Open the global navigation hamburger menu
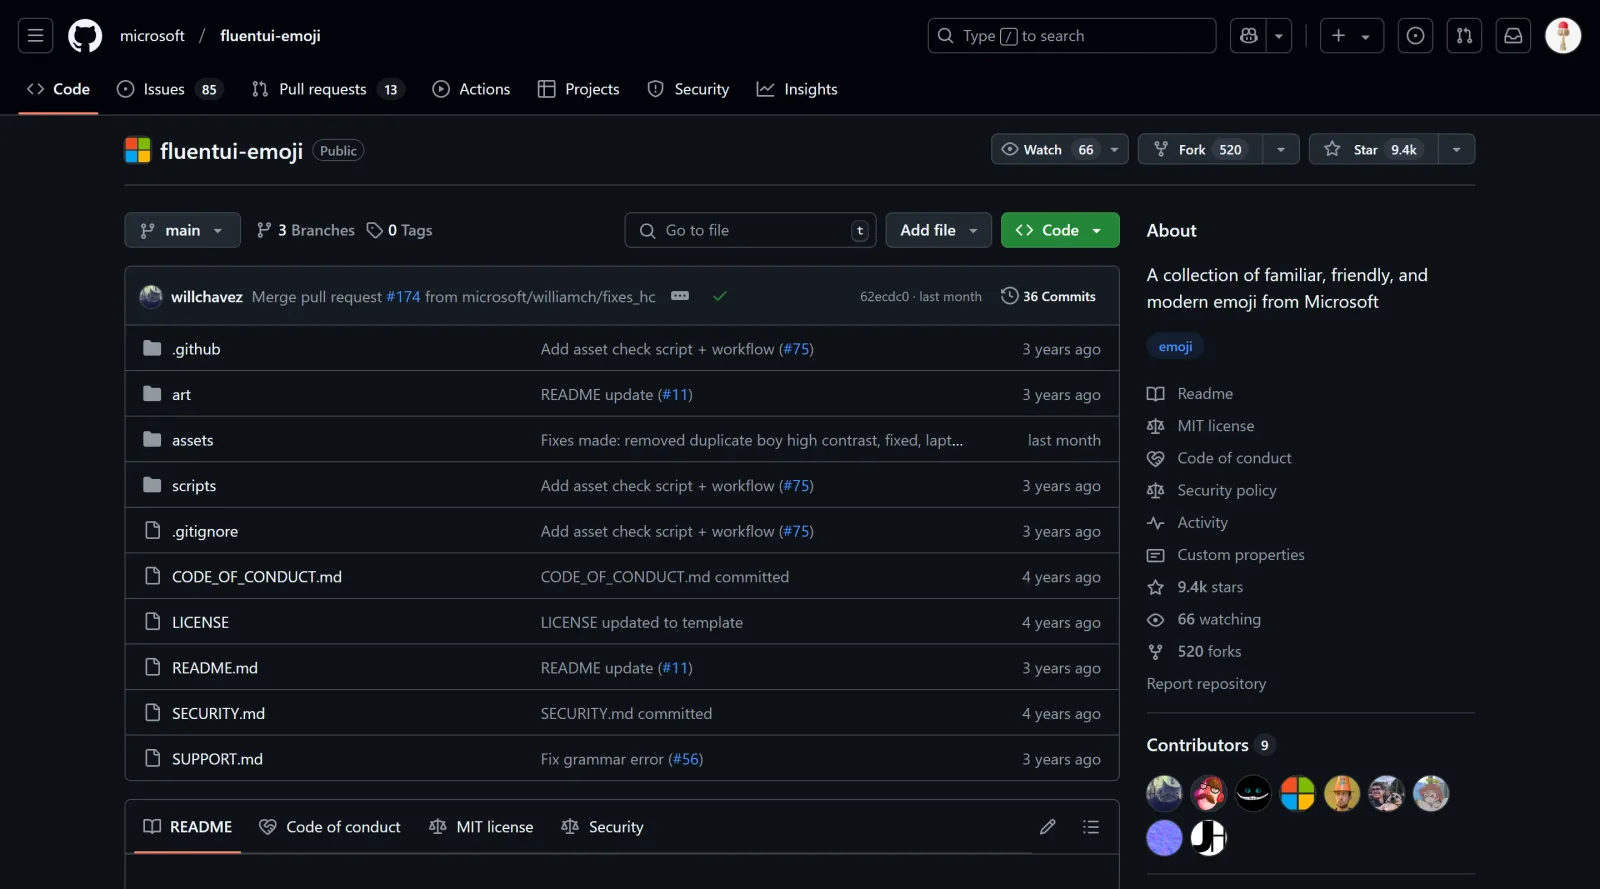The image size is (1600, 889). pos(35,36)
